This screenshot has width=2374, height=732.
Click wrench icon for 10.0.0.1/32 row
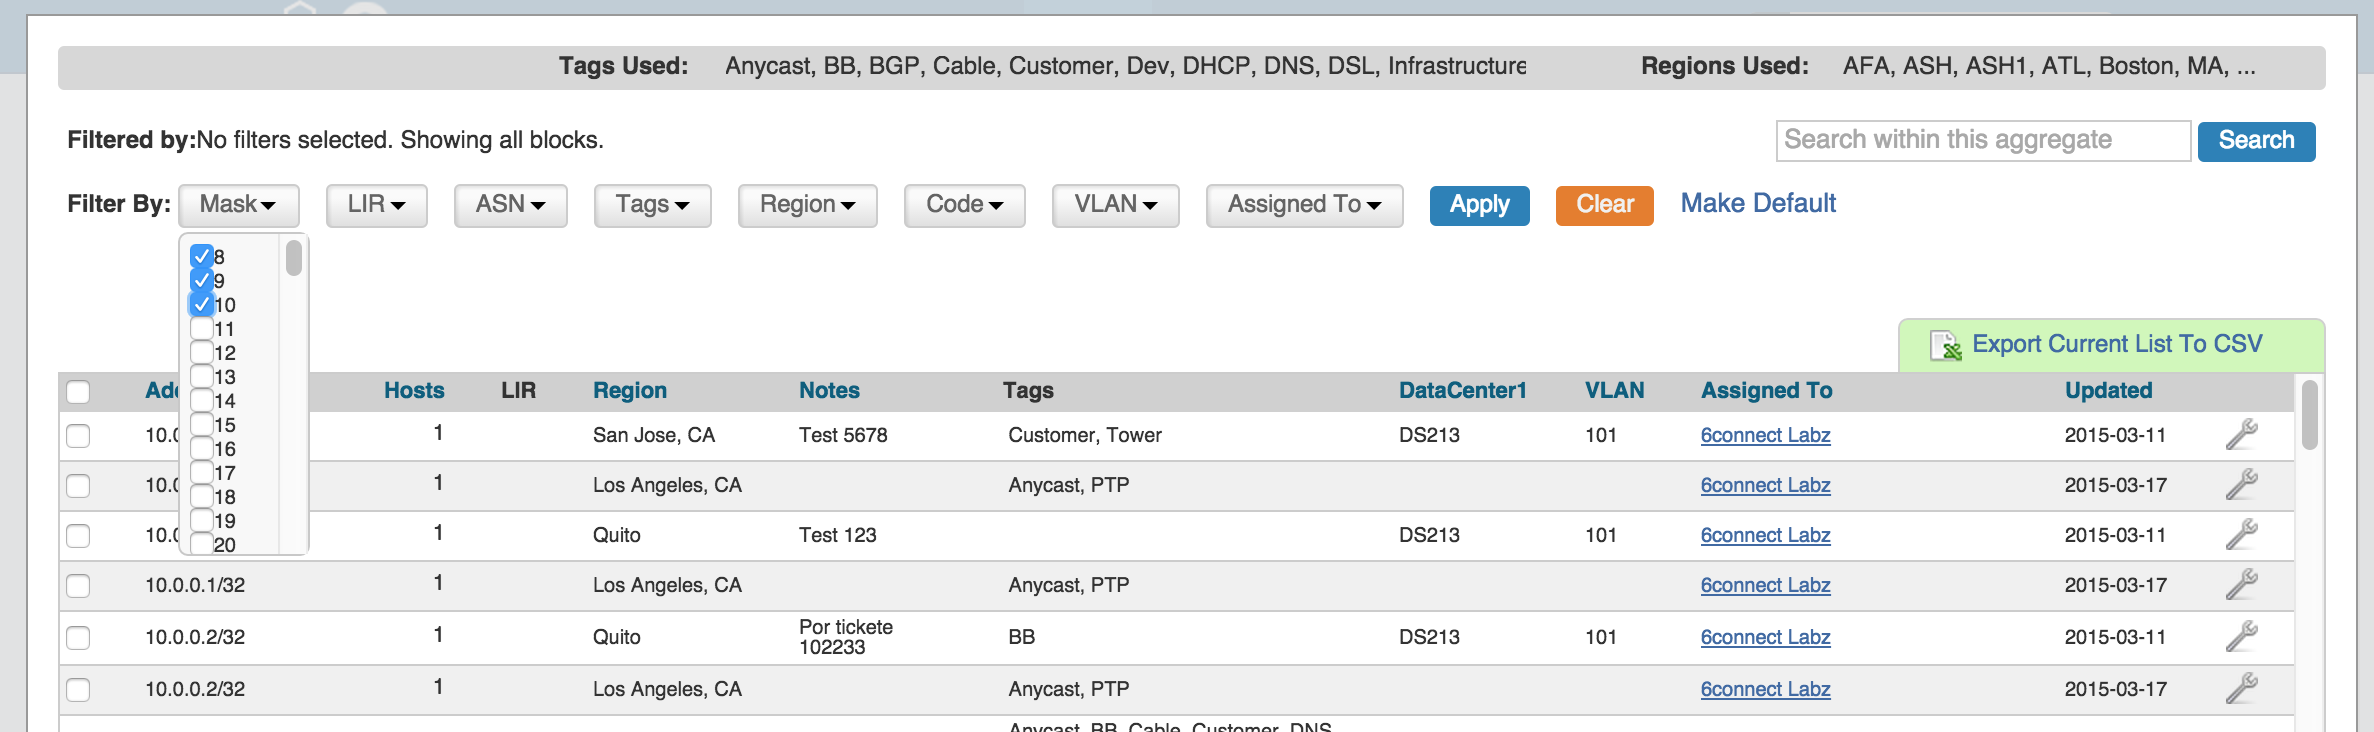coord(2241,585)
